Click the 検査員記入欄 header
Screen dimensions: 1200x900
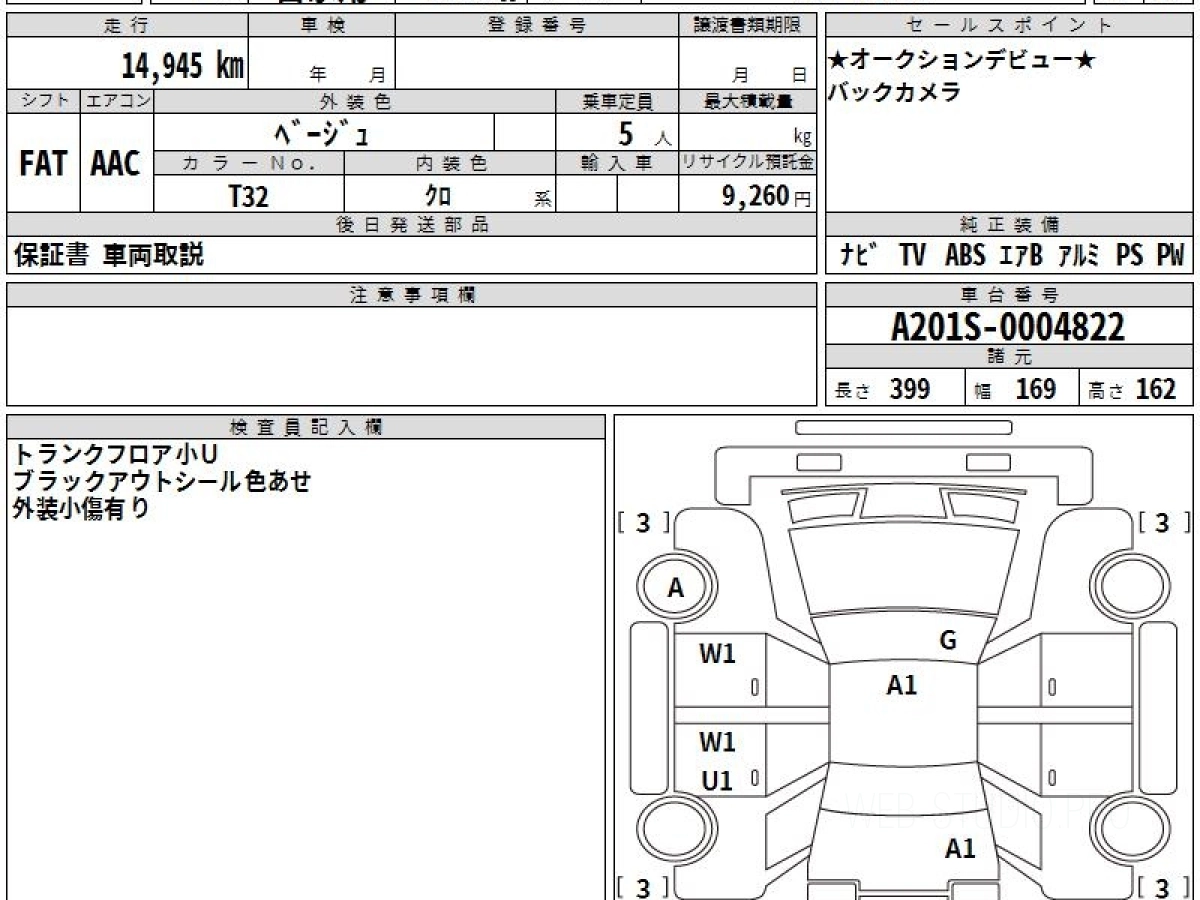(306, 426)
